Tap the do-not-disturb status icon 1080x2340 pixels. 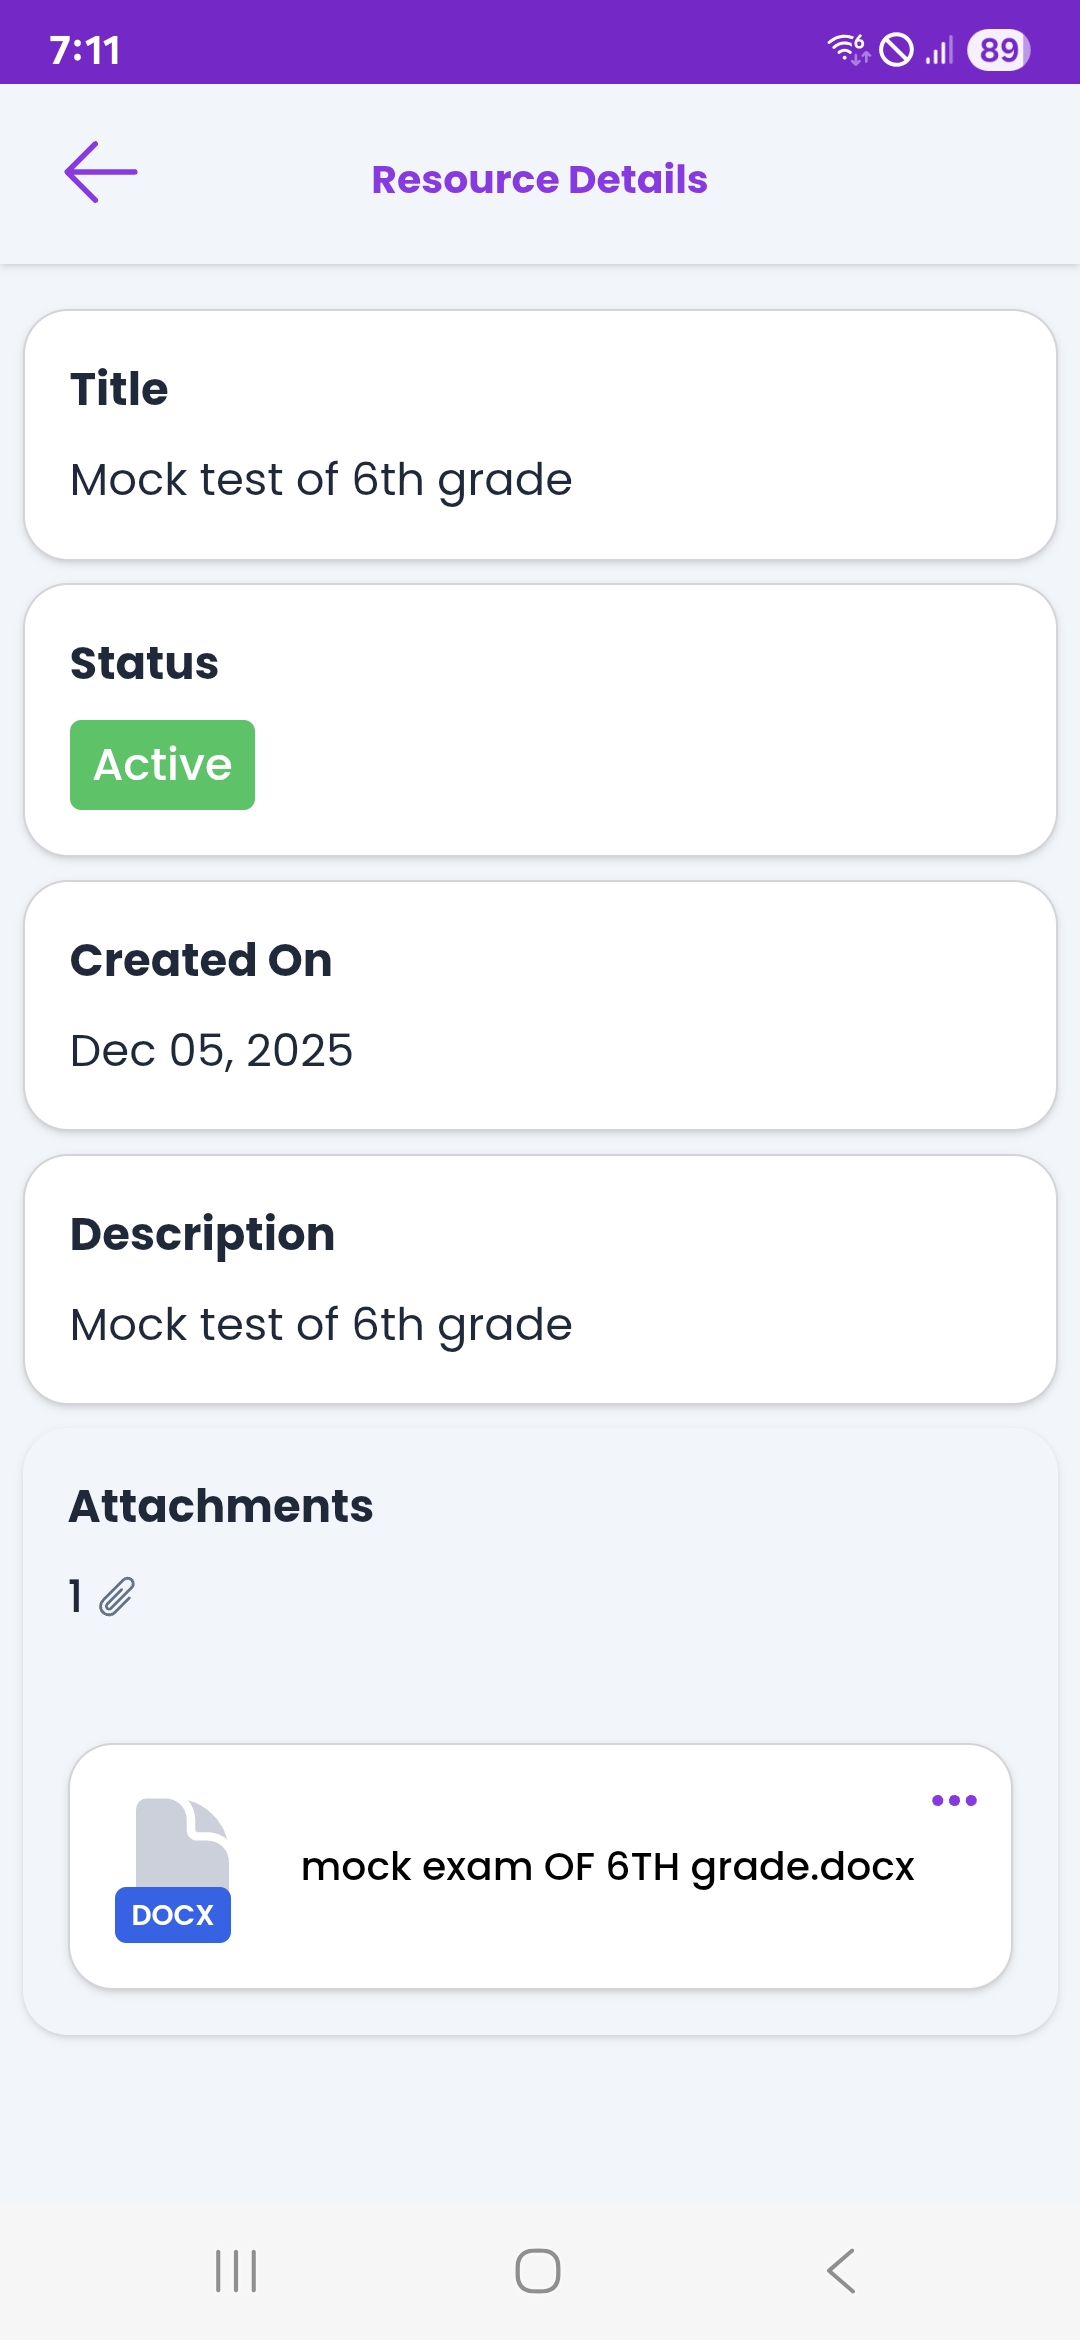coord(896,50)
